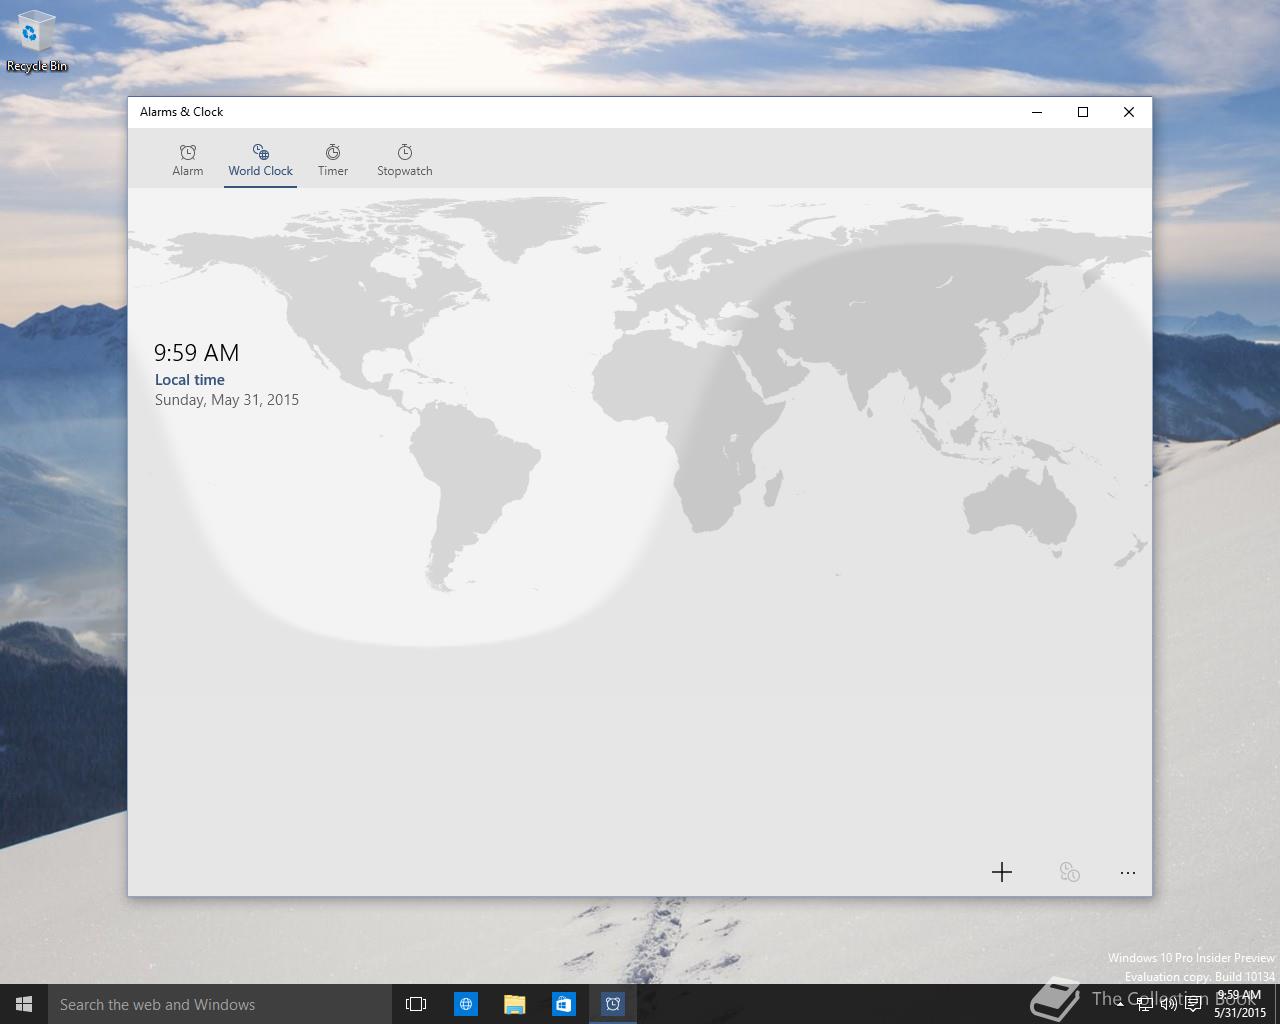This screenshot has width=1280, height=1024.
Task: Open the Stopwatch tab
Action: [x=404, y=160]
